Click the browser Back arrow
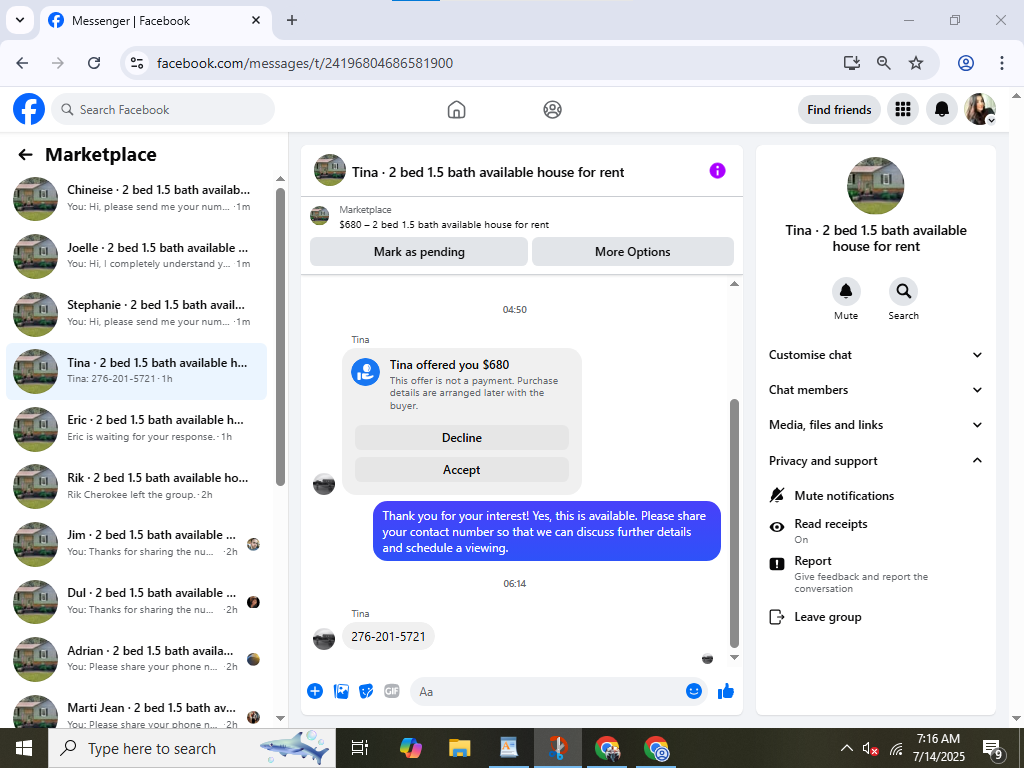Viewport: 1024px width, 768px height. (x=22, y=63)
